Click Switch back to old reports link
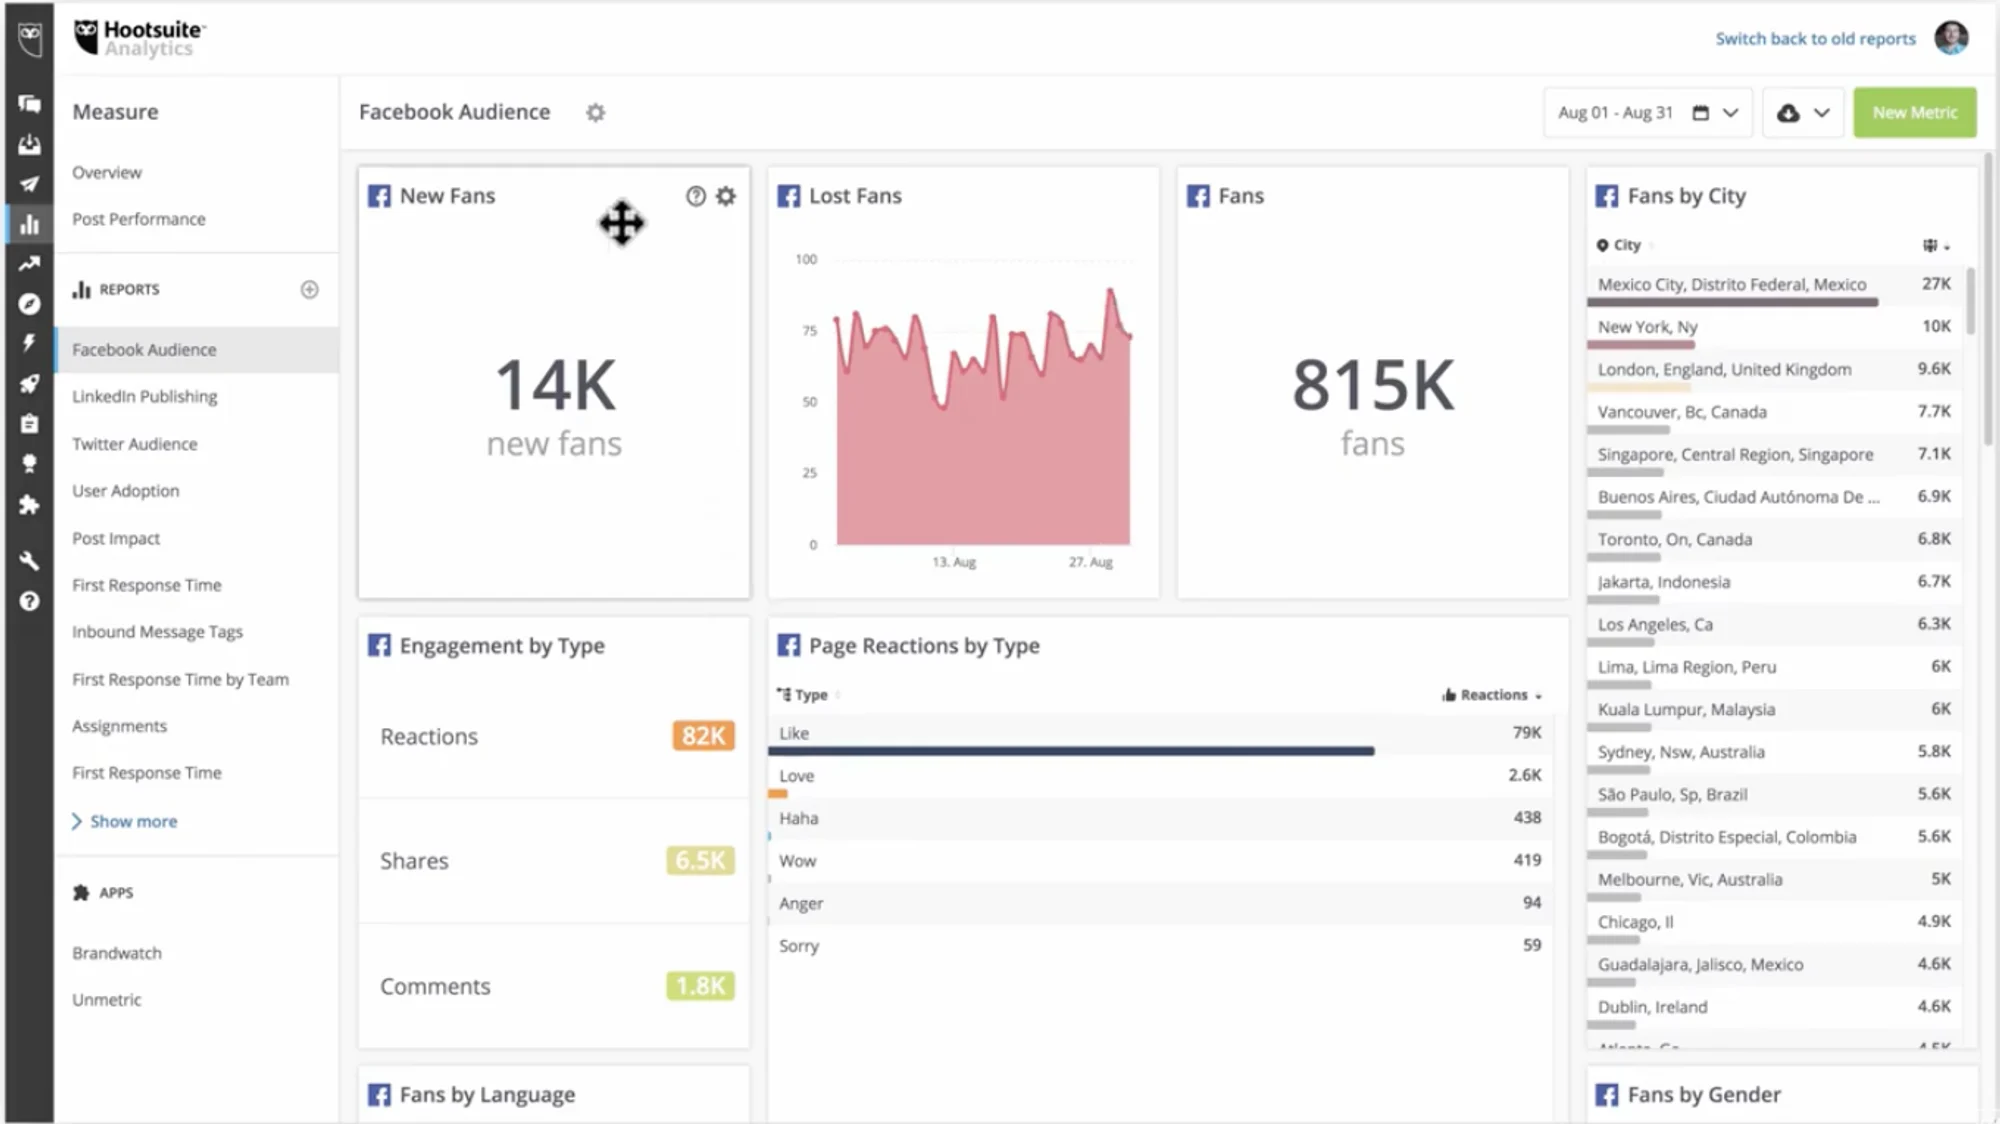 pos(1815,39)
